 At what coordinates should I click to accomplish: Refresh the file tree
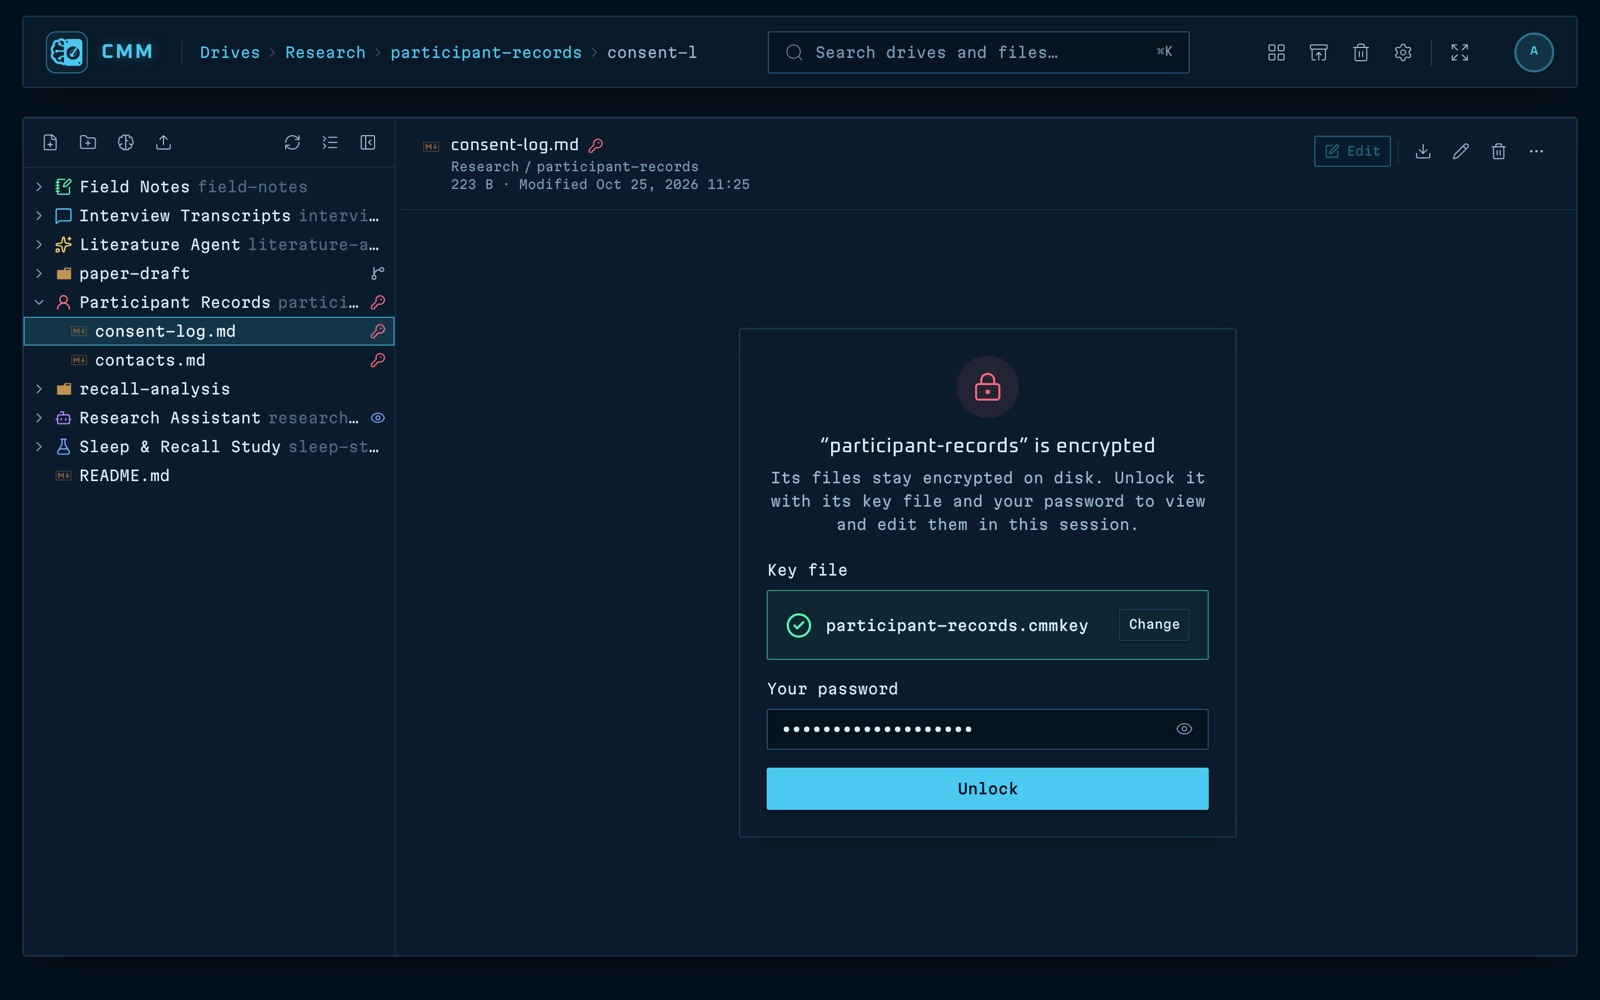coord(292,143)
